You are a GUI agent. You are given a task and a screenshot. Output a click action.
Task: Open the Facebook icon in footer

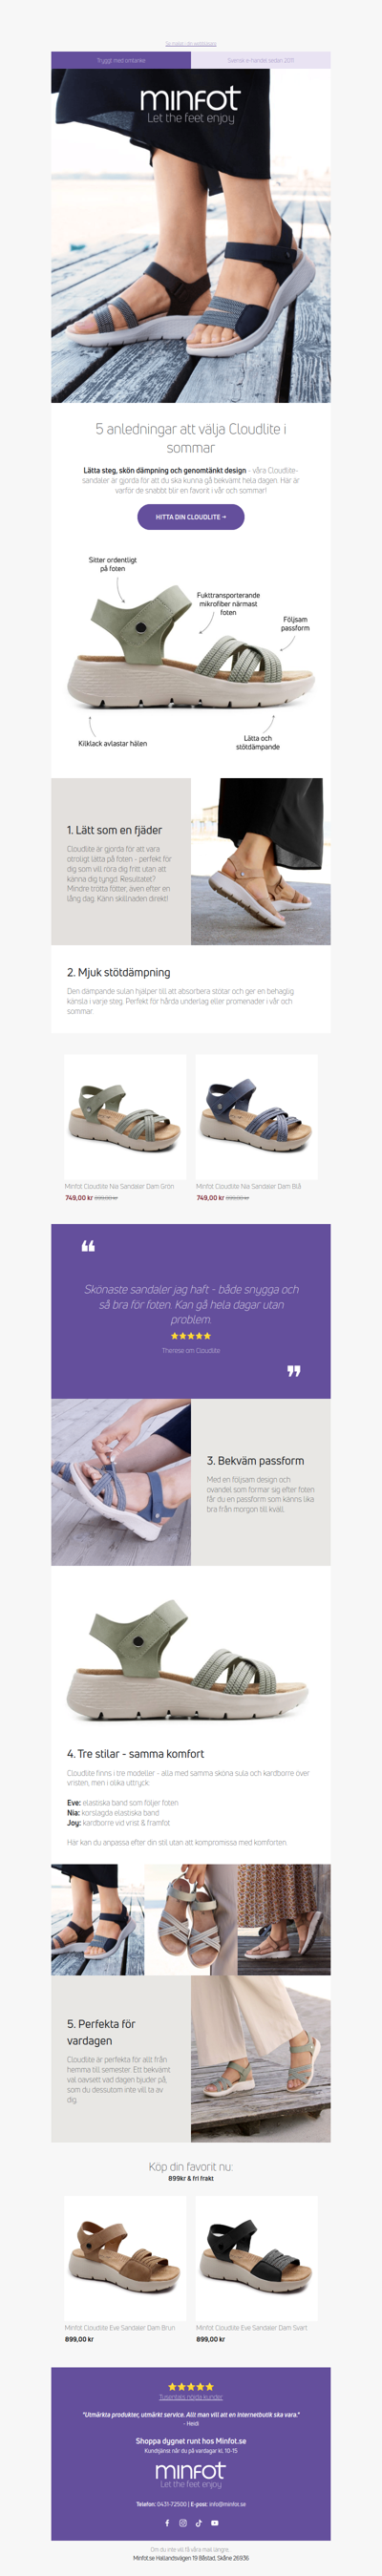(x=167, y=2523)
